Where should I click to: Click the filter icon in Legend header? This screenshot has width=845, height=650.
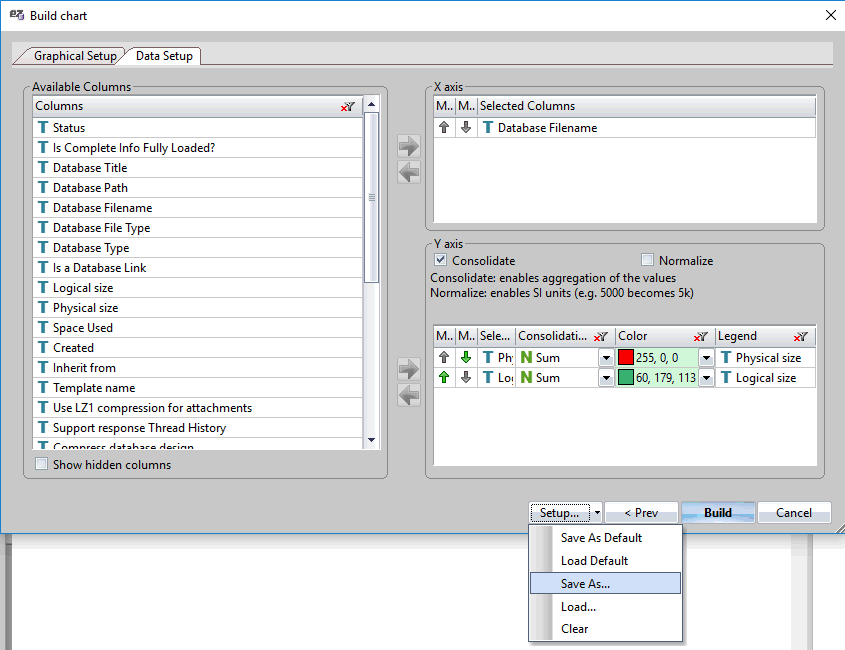pos(801,337)
